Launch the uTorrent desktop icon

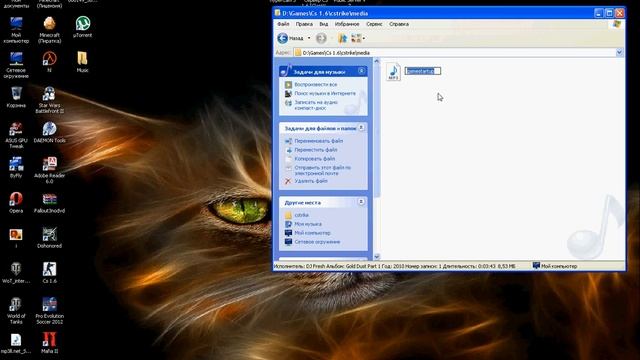(82, 27)
